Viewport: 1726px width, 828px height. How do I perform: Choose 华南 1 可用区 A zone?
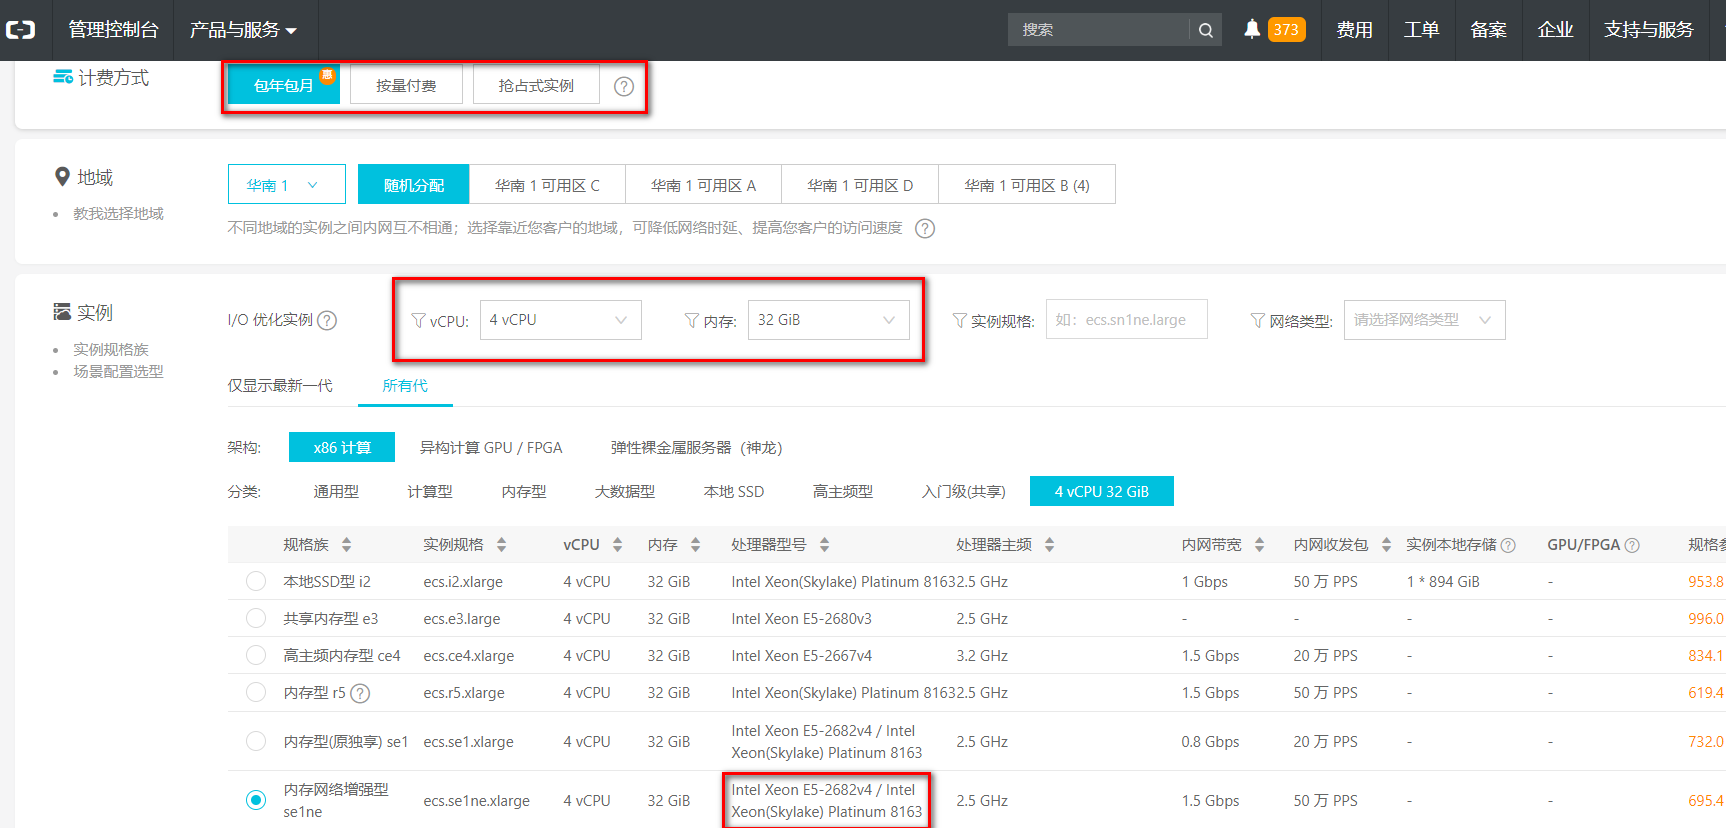(x=703, y=185)
